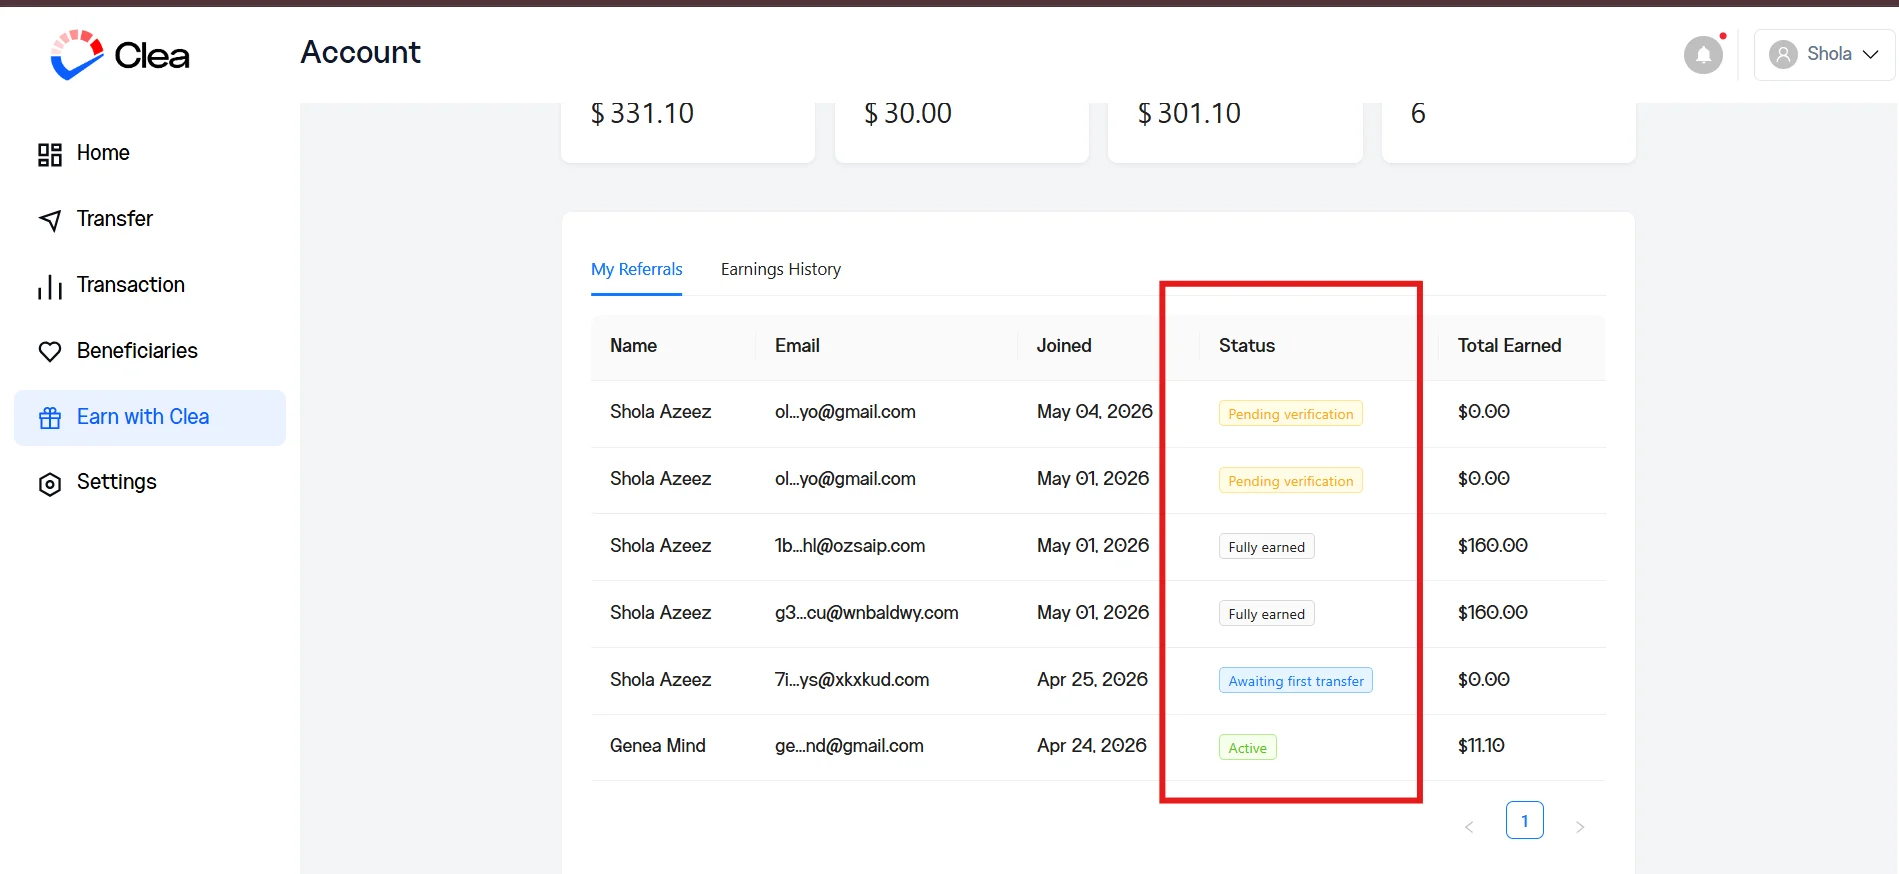
Task: Click the $11.10 total earned value
Action: coord(1481,746)
